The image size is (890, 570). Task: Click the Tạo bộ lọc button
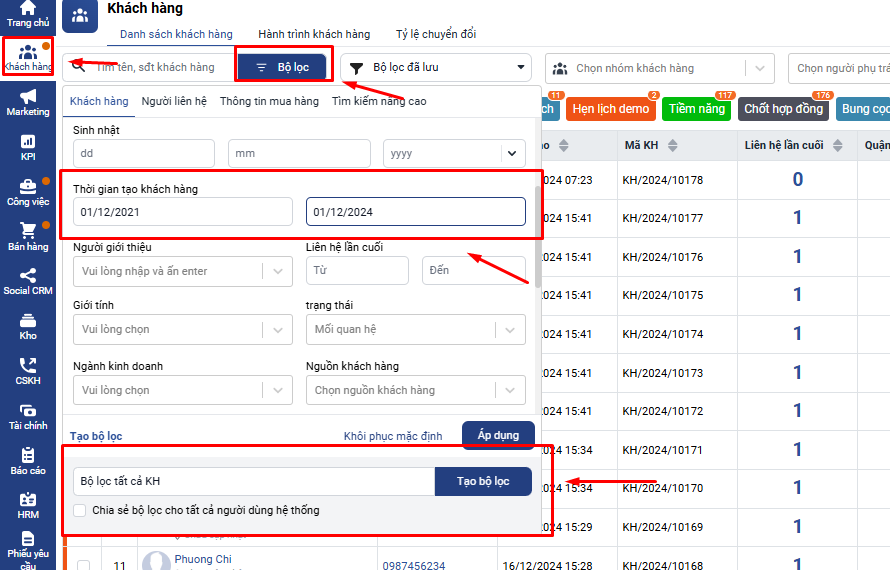(x=483, y=481)
